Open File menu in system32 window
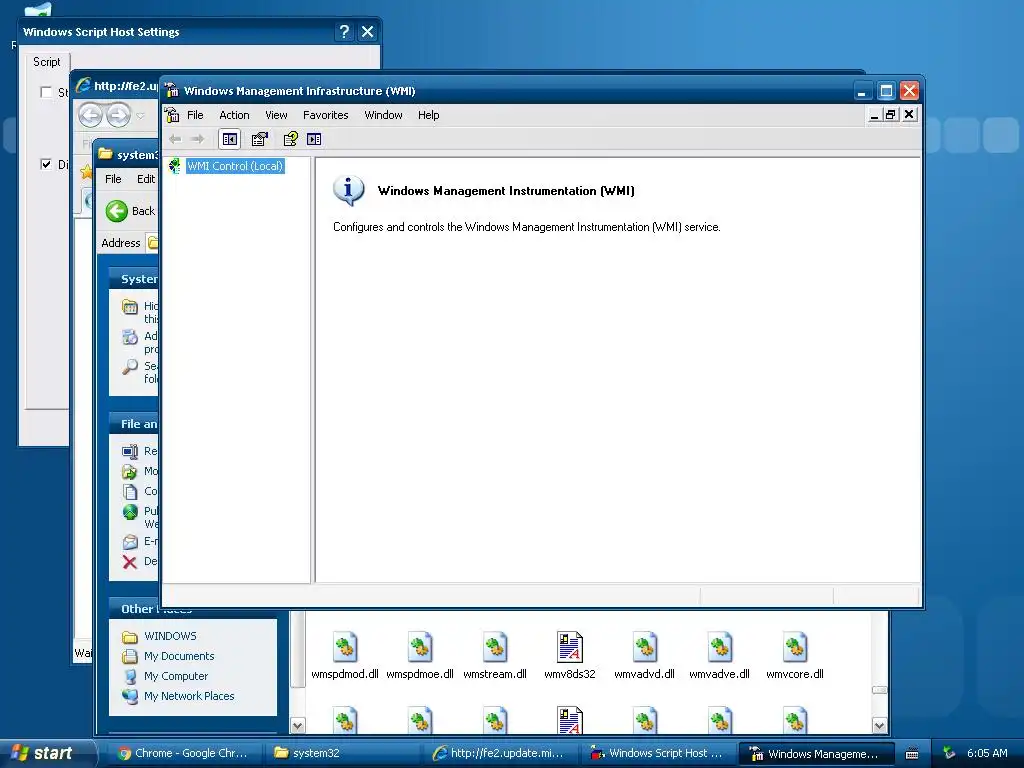The image size is (1024, 768). (x=113, y=179)
